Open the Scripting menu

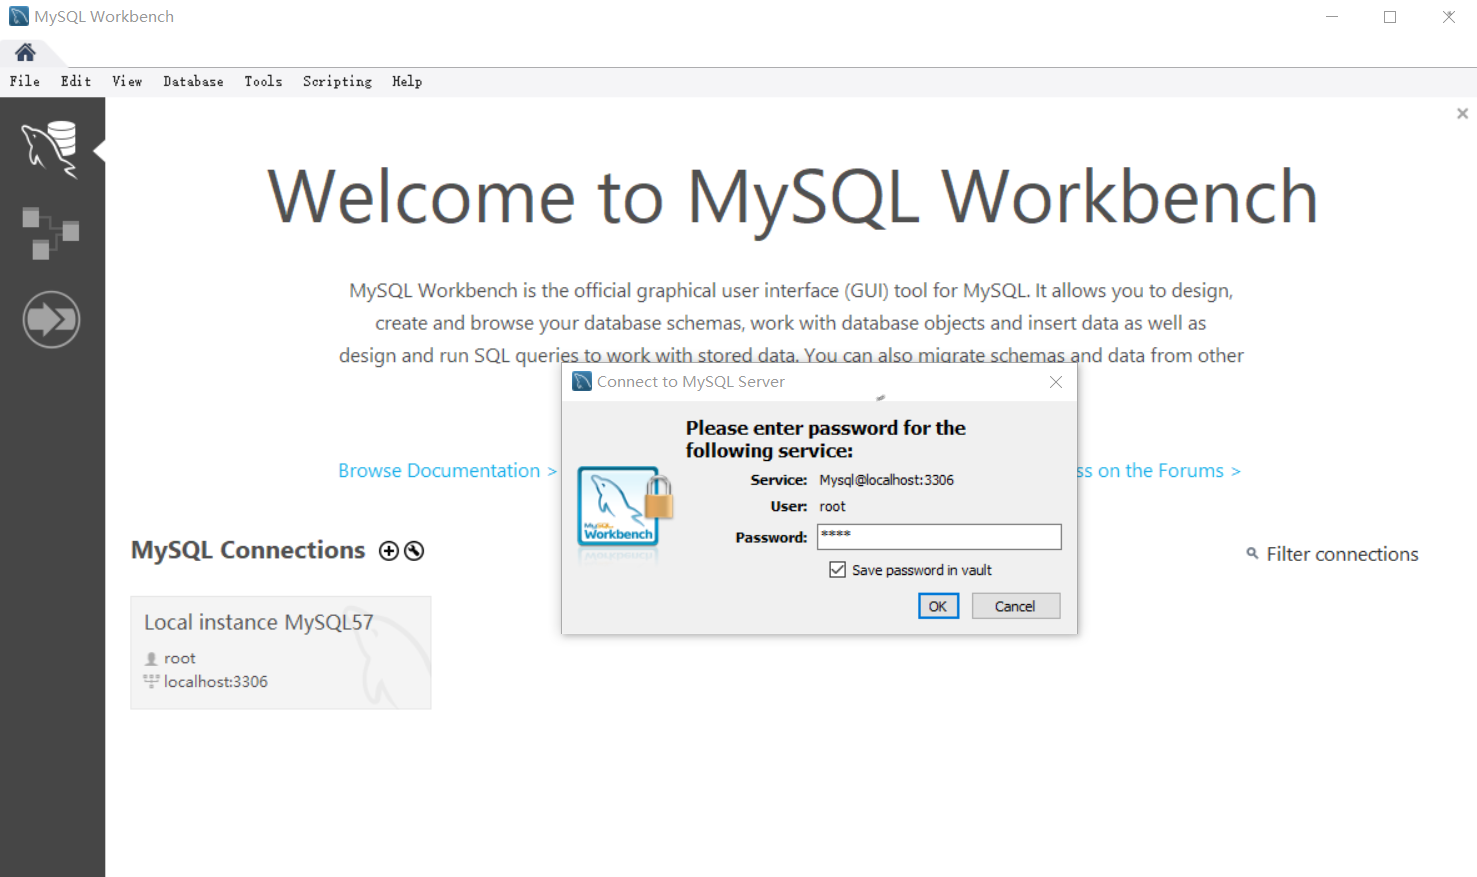click(x=338, y=82)
